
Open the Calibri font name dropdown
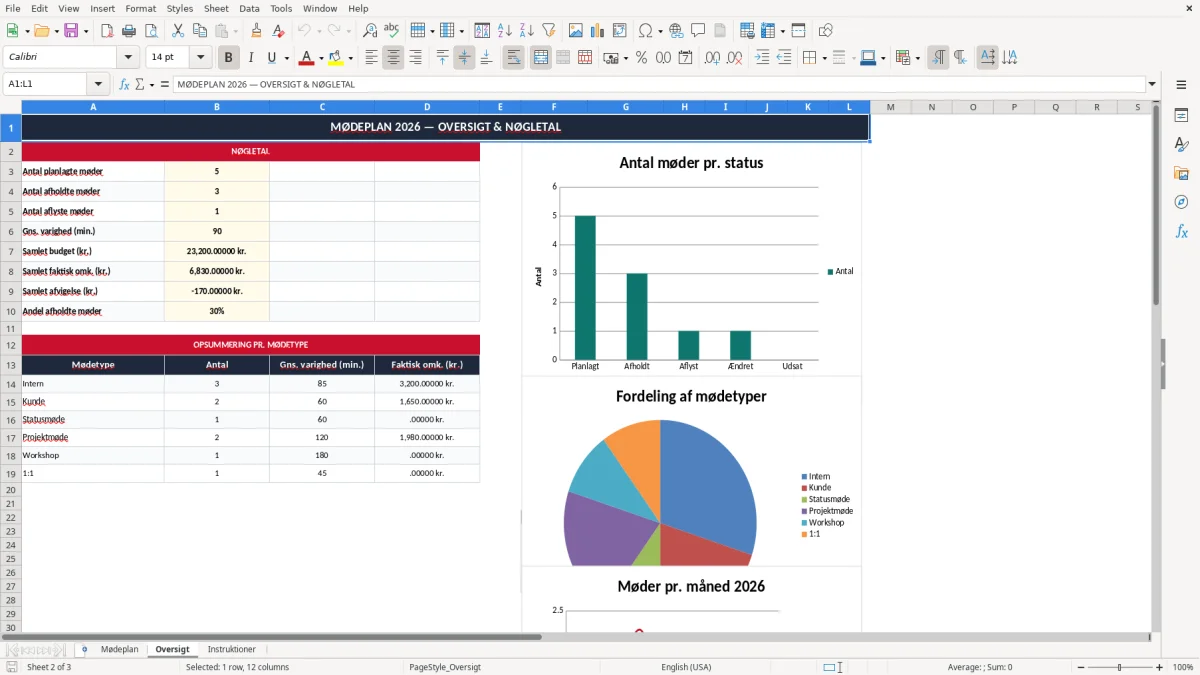[x=128, y=58]
